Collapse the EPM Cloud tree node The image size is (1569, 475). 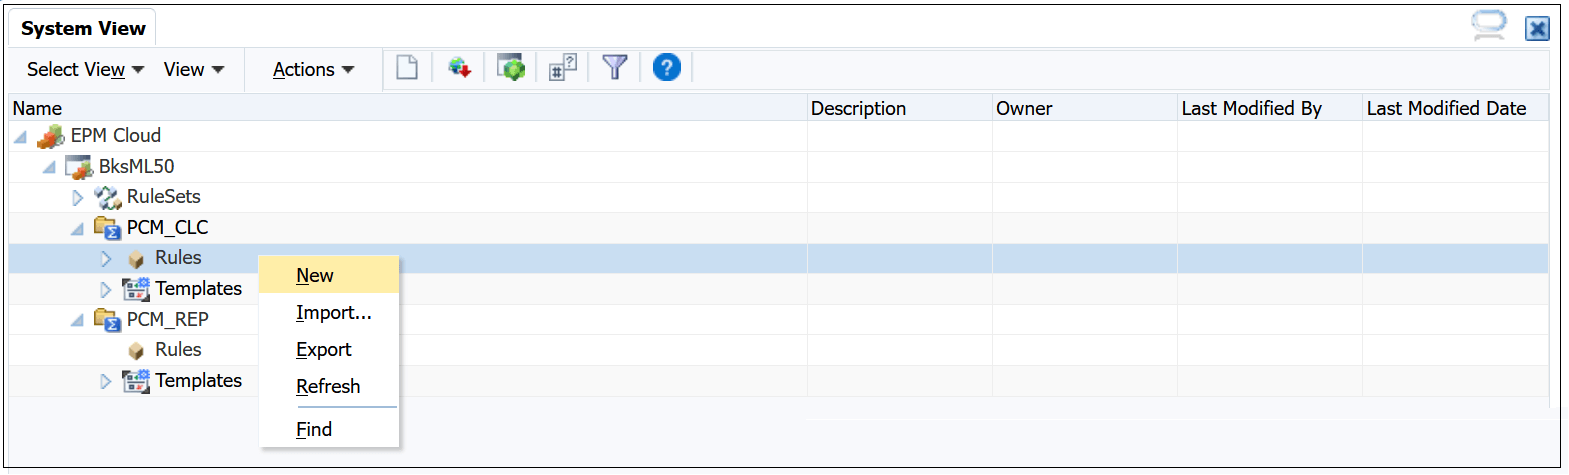coord(20,136)
